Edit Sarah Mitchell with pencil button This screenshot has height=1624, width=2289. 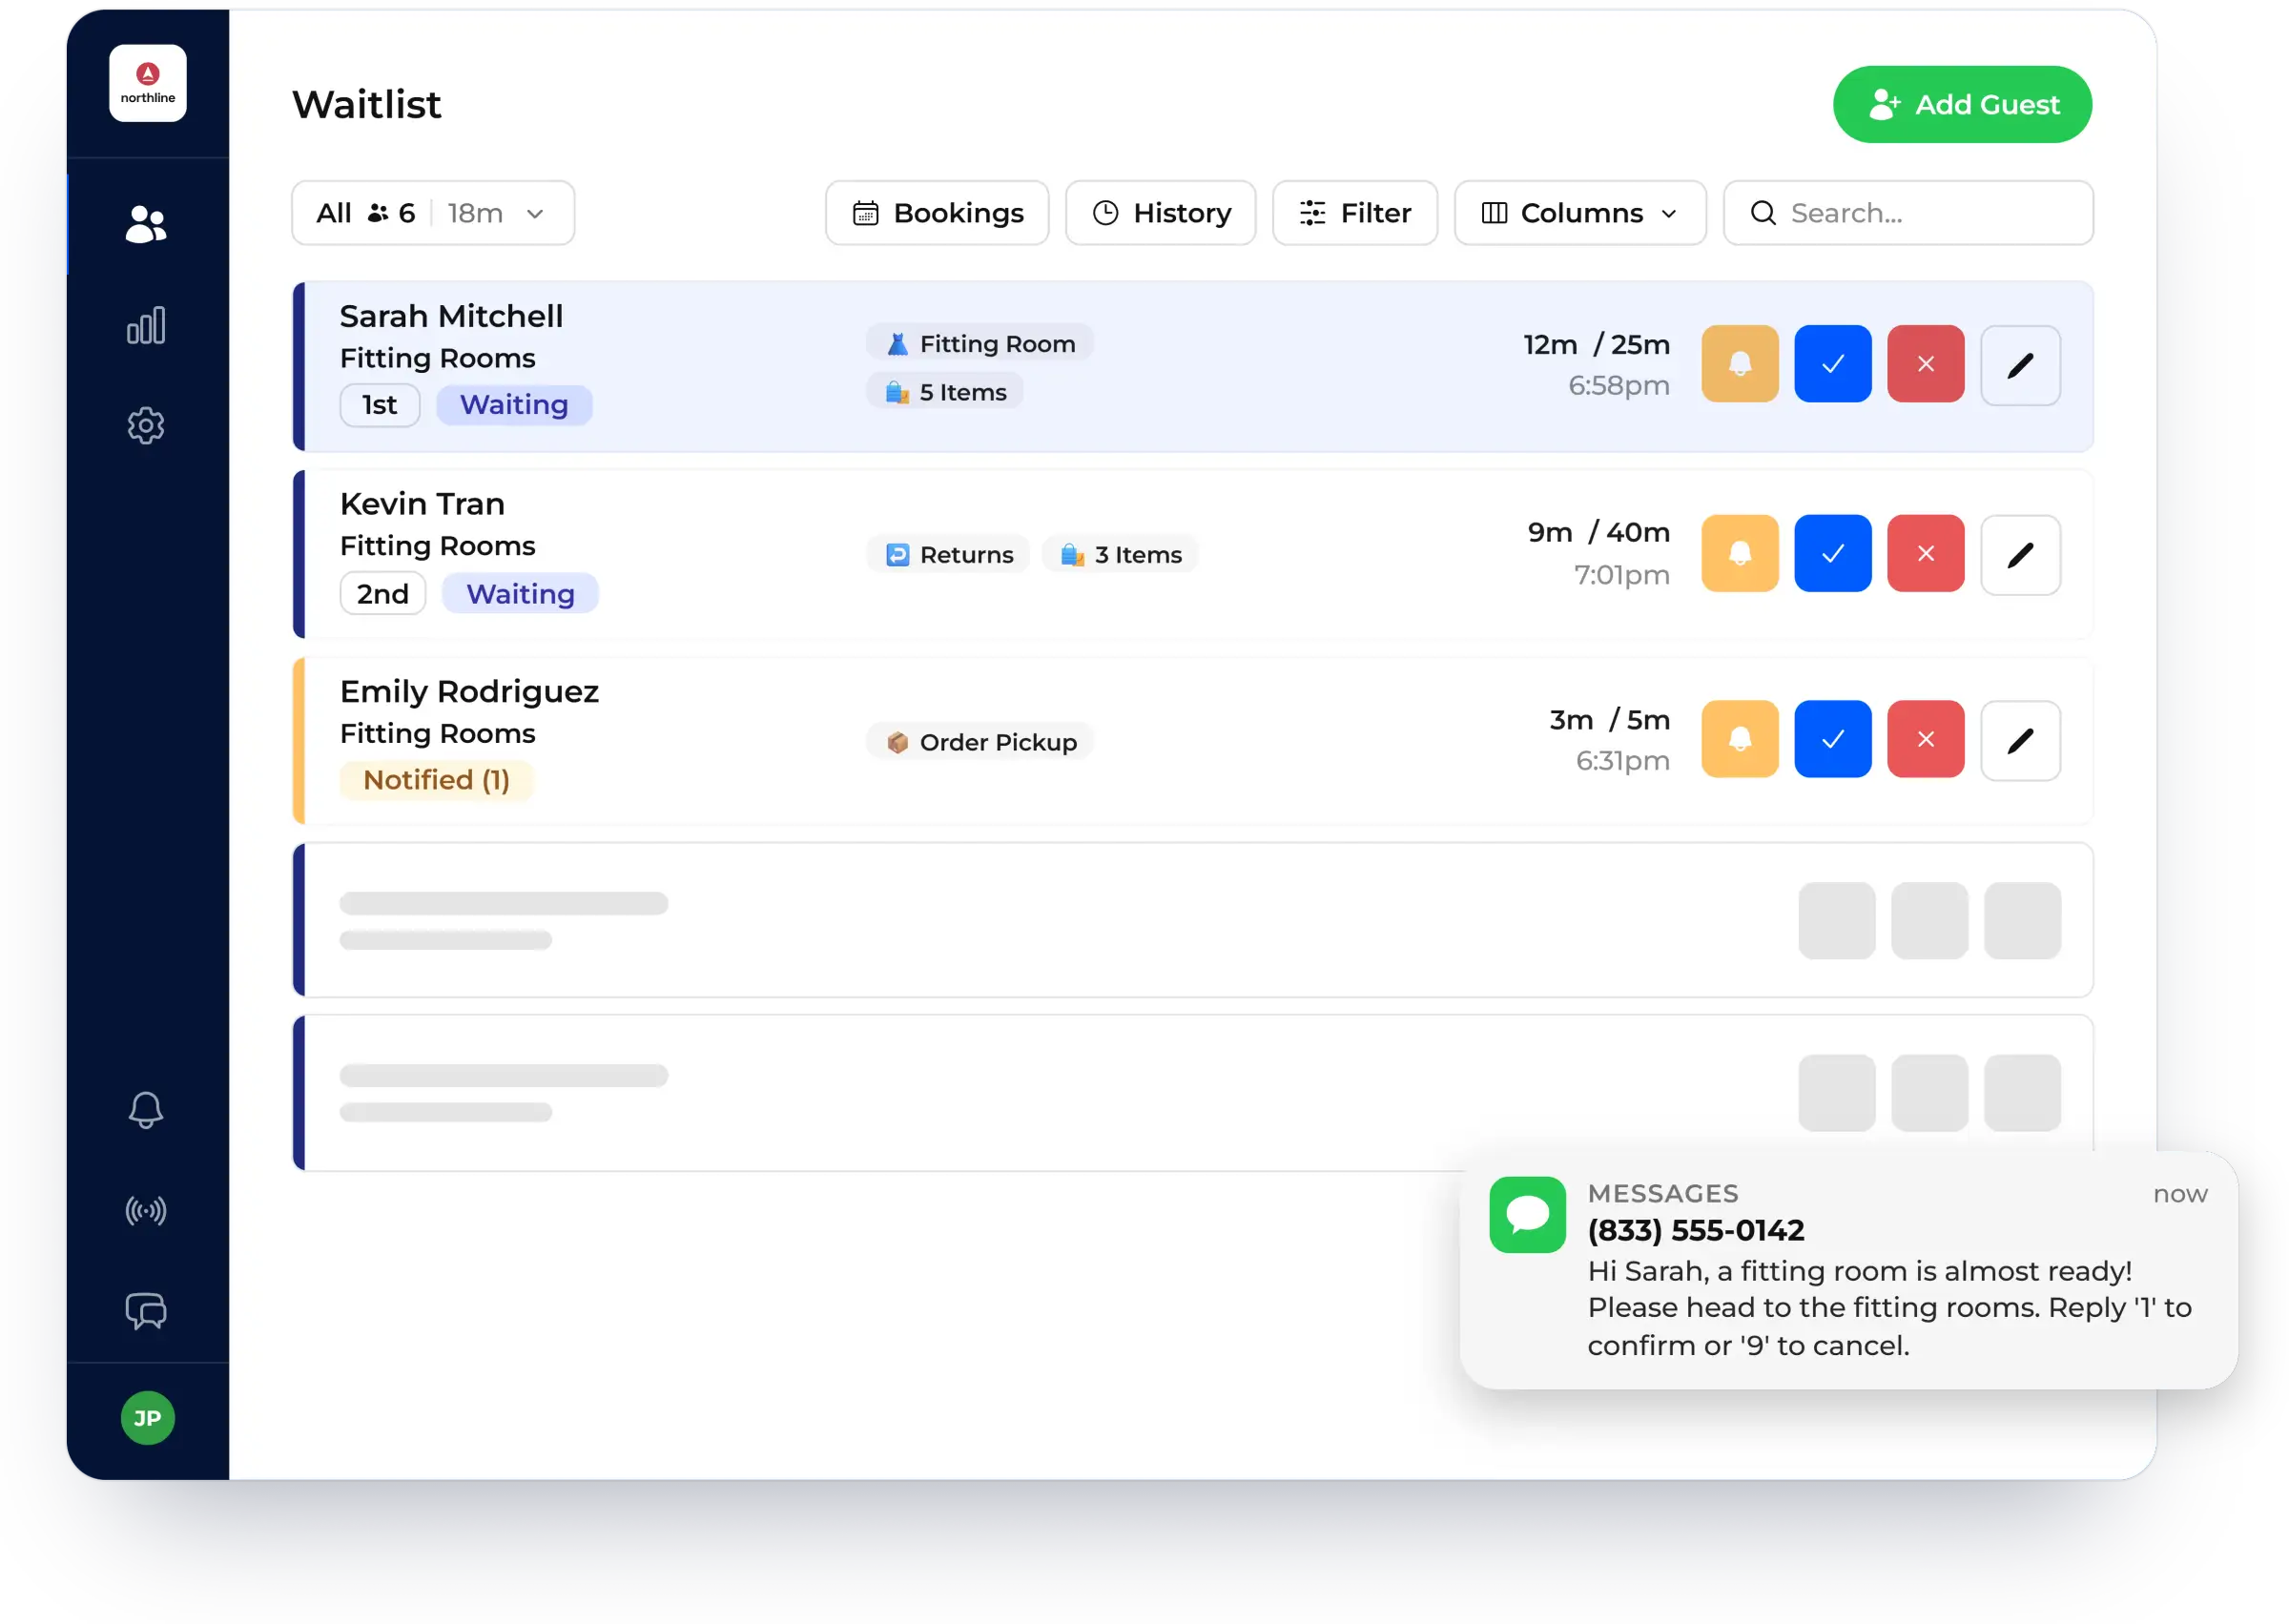tap(2021, 365)
